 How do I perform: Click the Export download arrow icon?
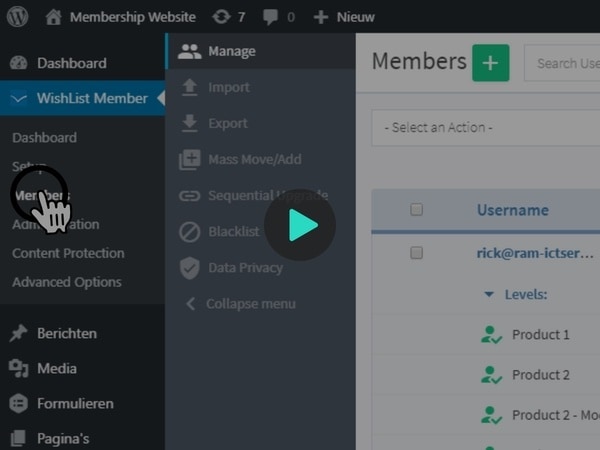click(189, 123)
